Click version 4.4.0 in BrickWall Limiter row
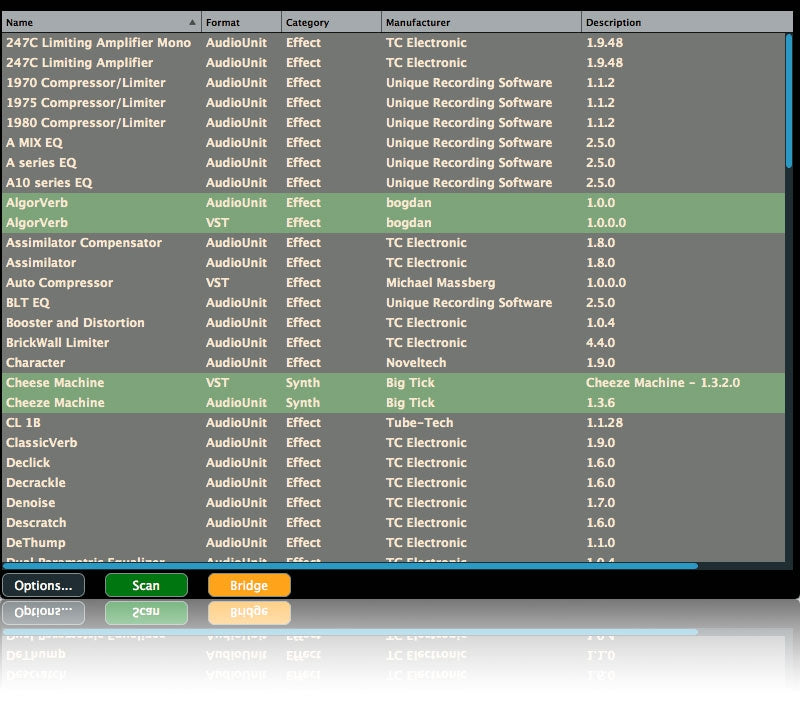800x710 pixels. pos(601,343)
